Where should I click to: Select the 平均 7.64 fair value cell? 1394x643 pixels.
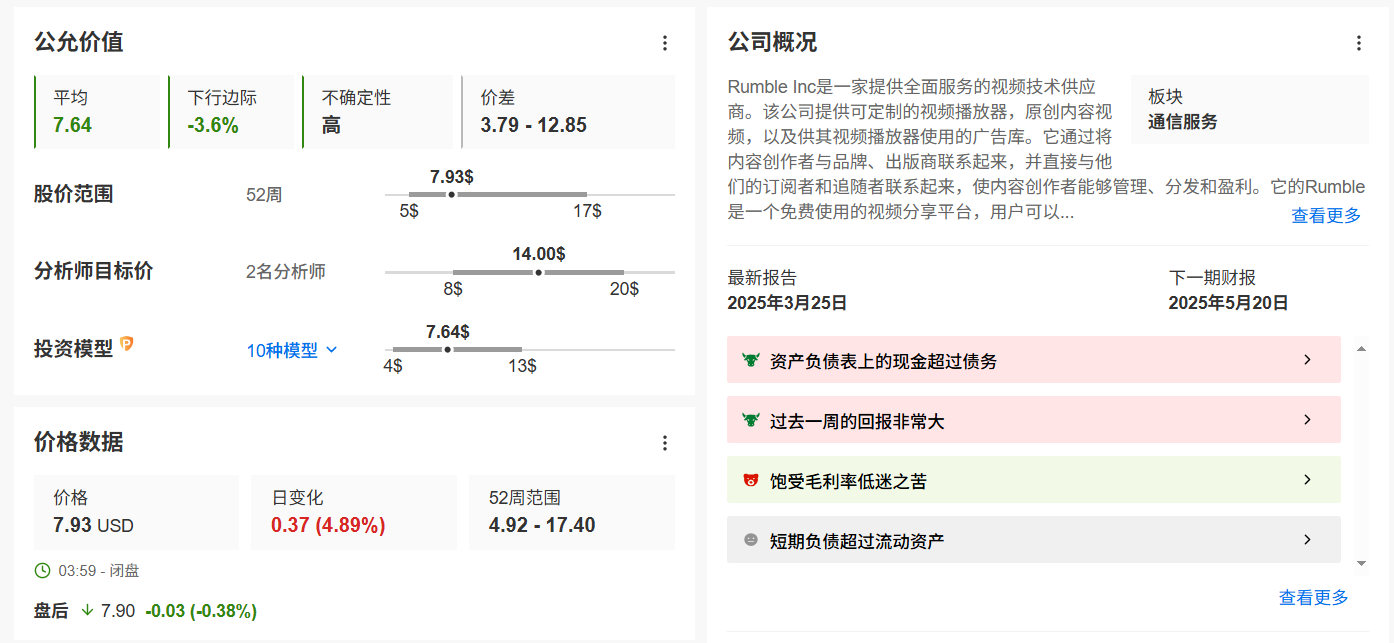pyautogui.click(x=97, y=112)
